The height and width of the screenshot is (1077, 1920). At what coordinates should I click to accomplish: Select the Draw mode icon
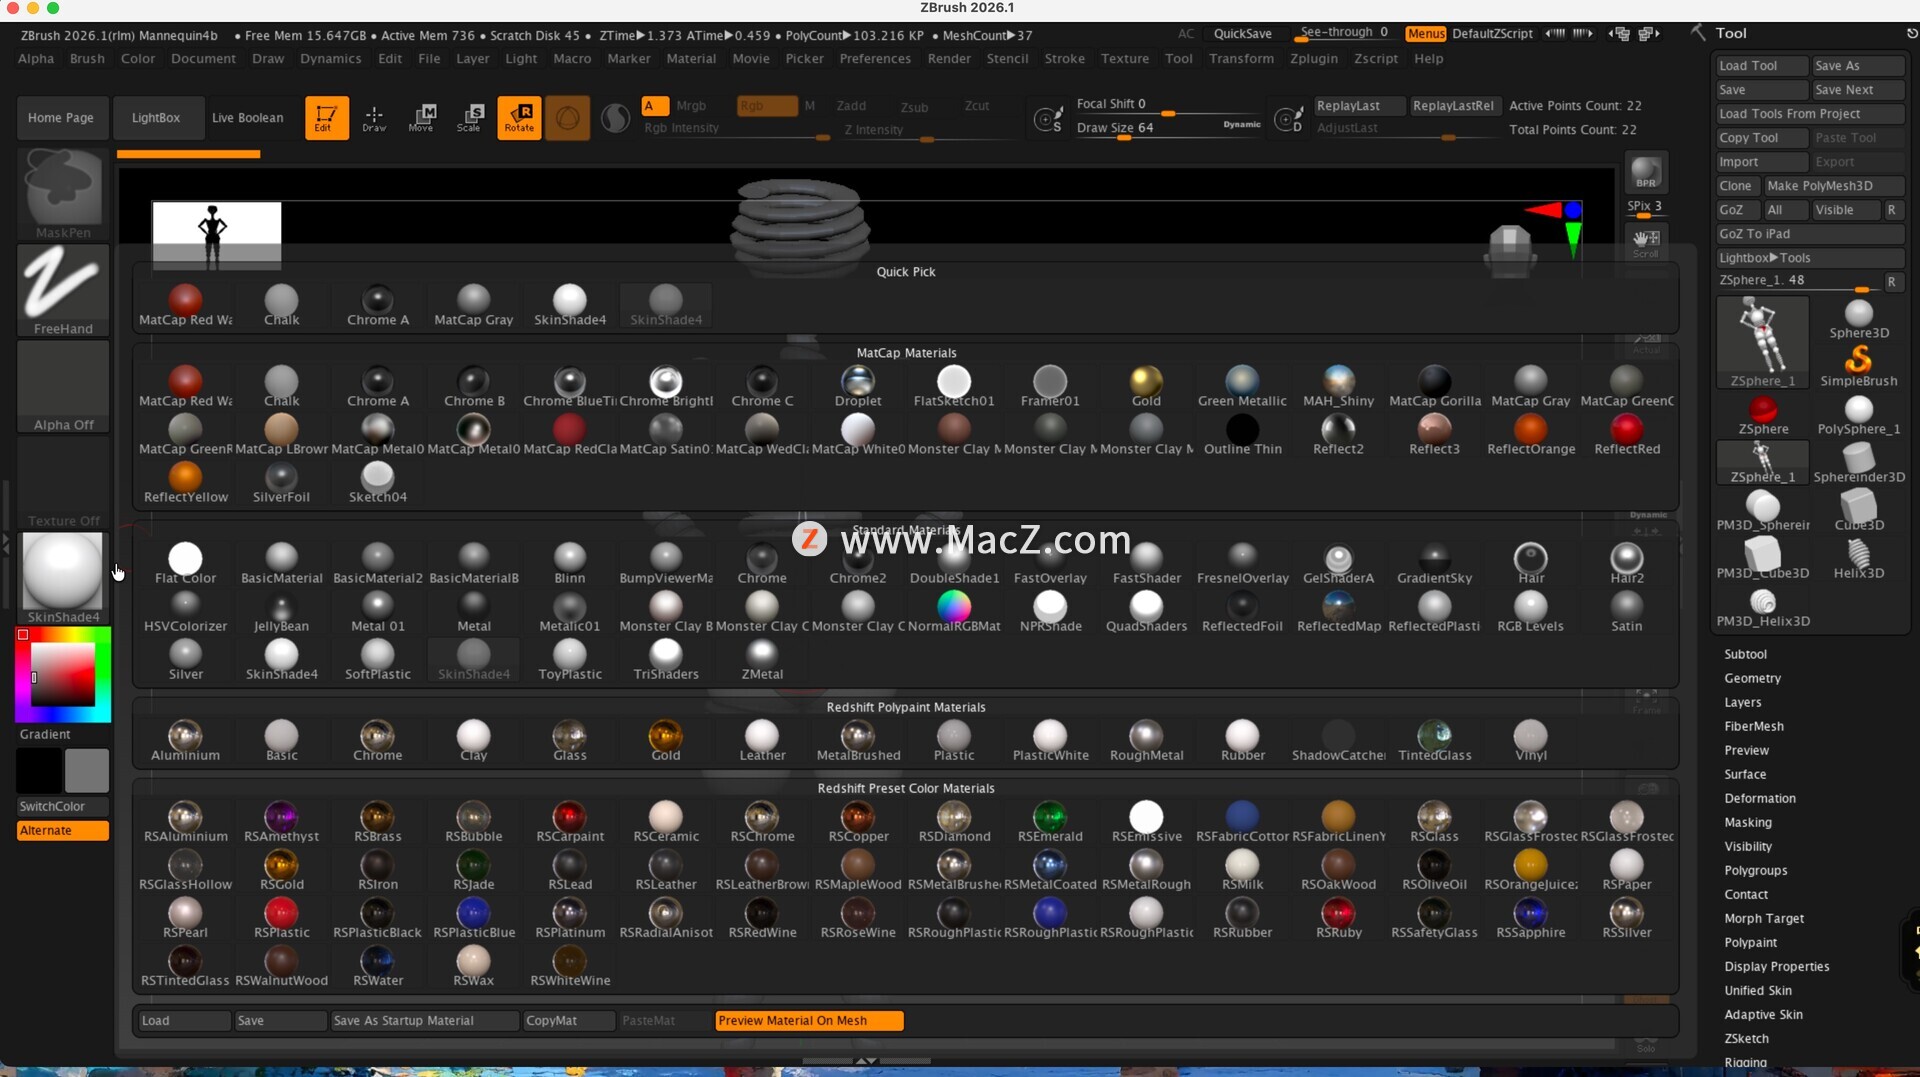click(374, 118)
